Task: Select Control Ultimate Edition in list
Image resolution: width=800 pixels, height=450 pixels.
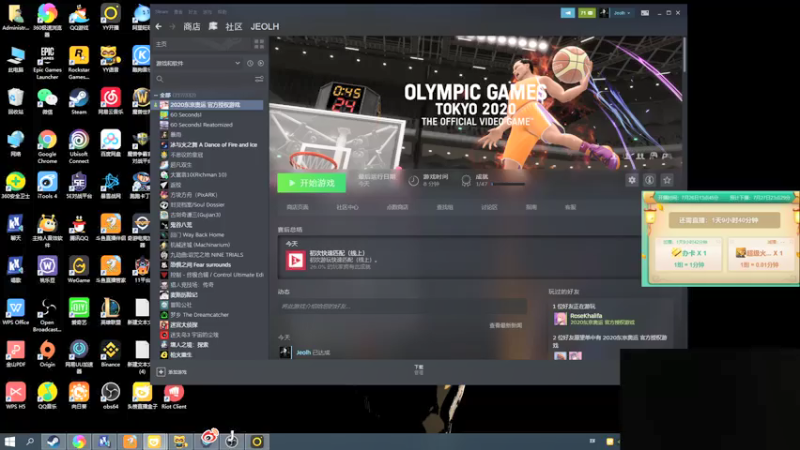Action: point(216,274)
